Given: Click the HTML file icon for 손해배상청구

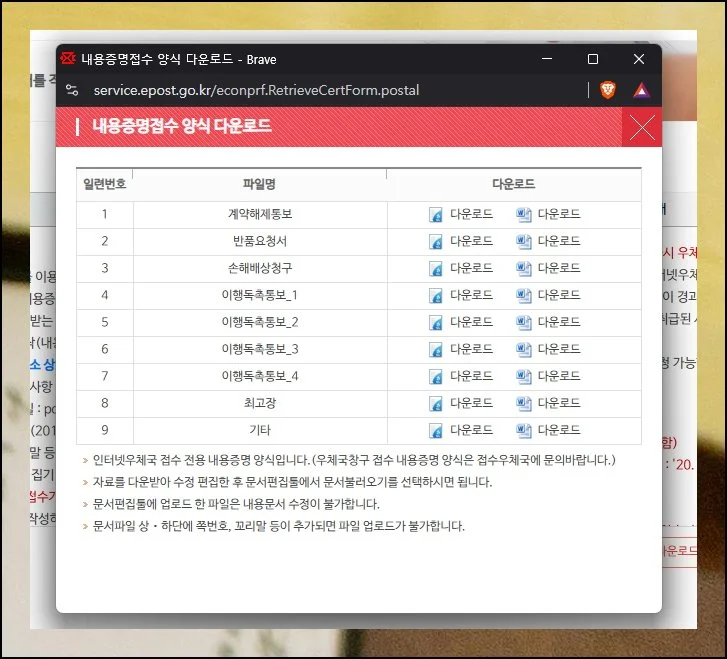Looking at the screenshot, I should [x=435, y=268].
